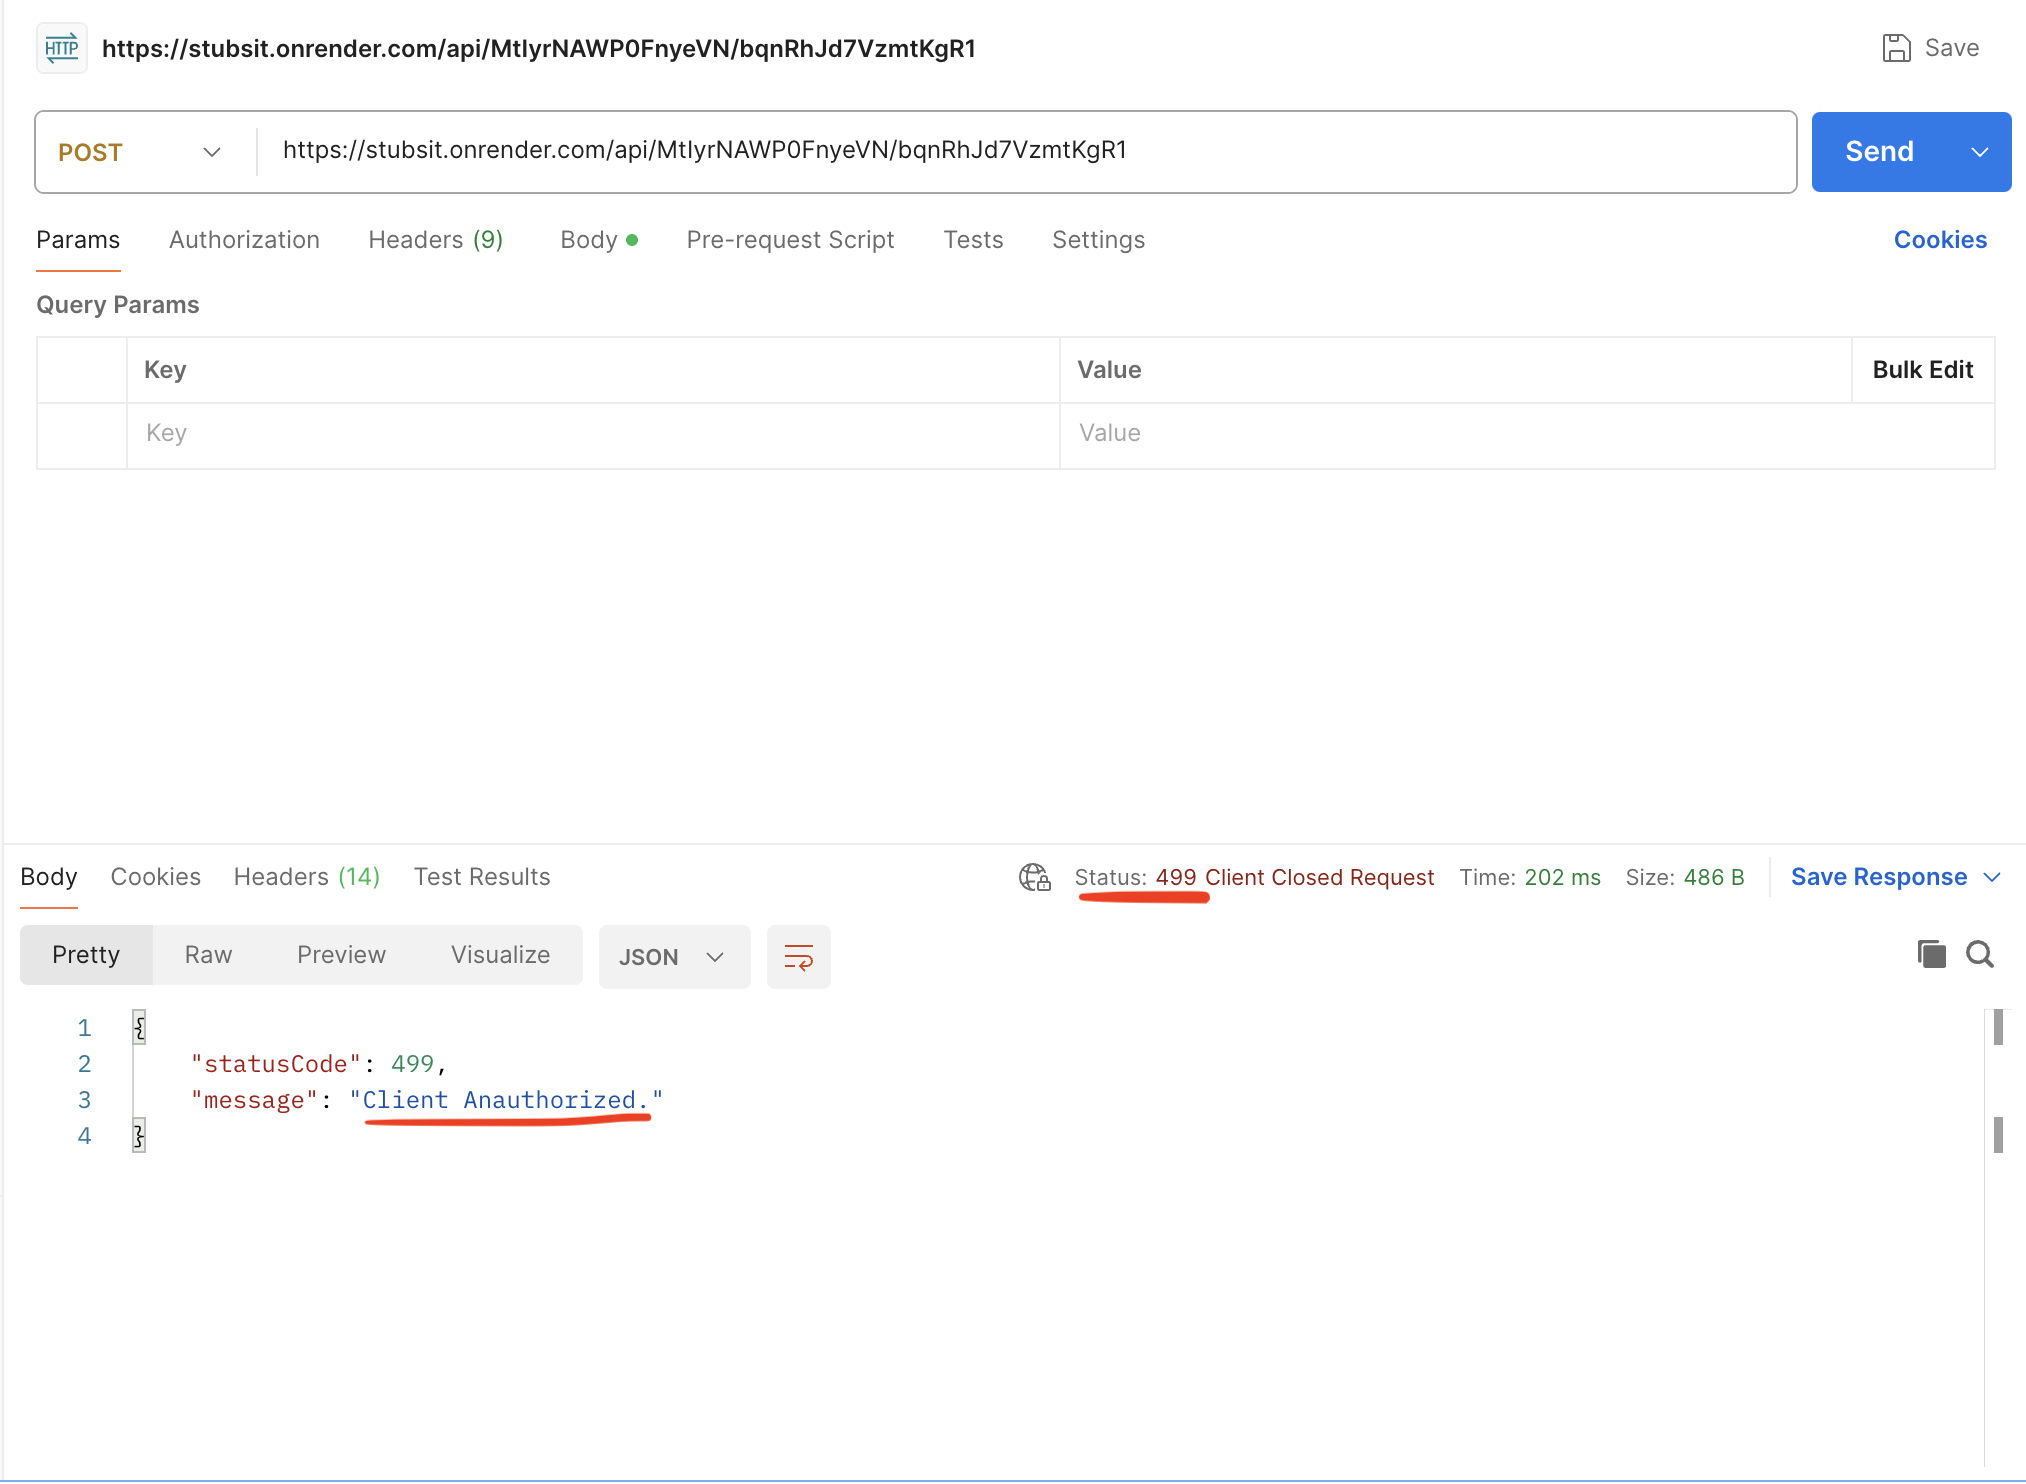Copy response with the copy icon
The height and width of the screenshot is (1484, 2026).
point(1931,954)
